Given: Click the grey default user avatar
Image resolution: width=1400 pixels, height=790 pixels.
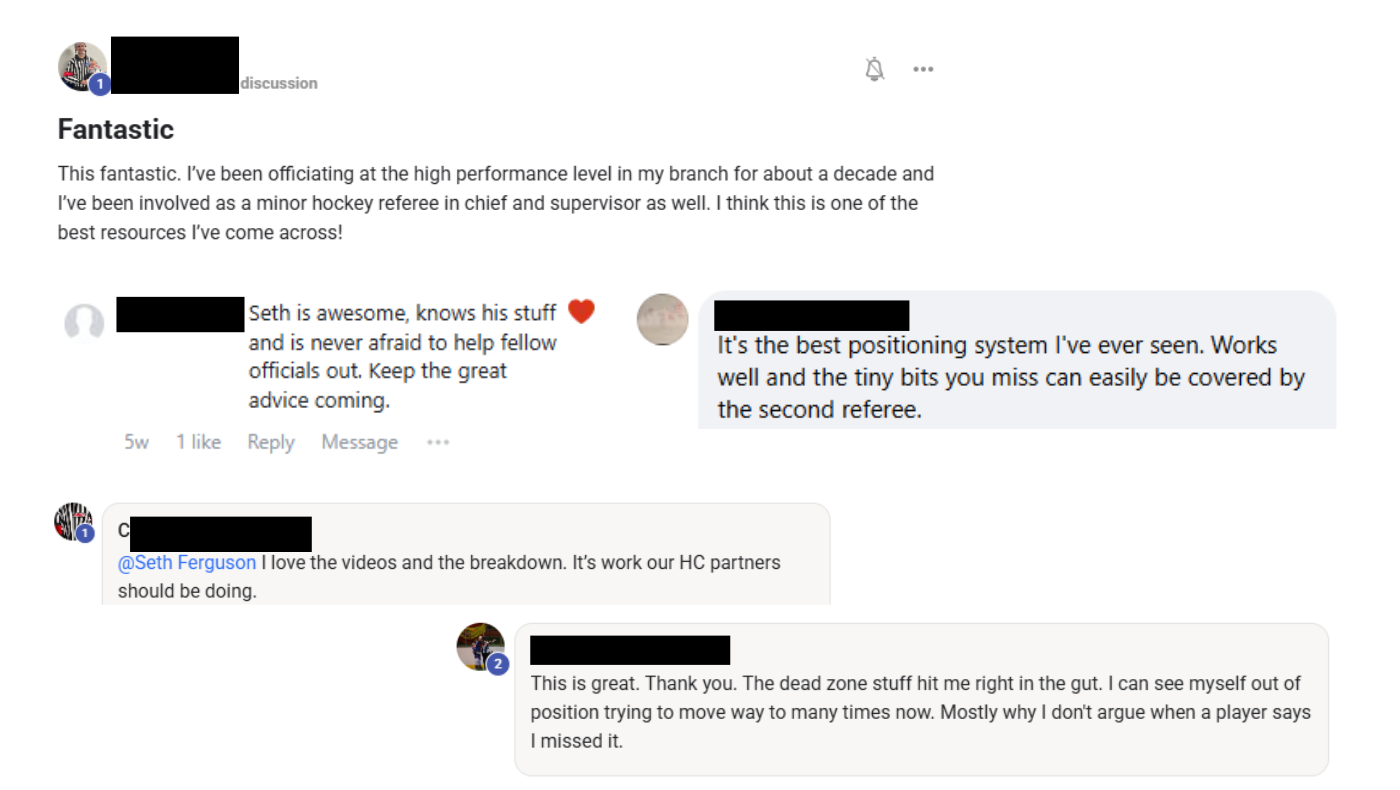Looking at the screenshot, I should (84, 324).
